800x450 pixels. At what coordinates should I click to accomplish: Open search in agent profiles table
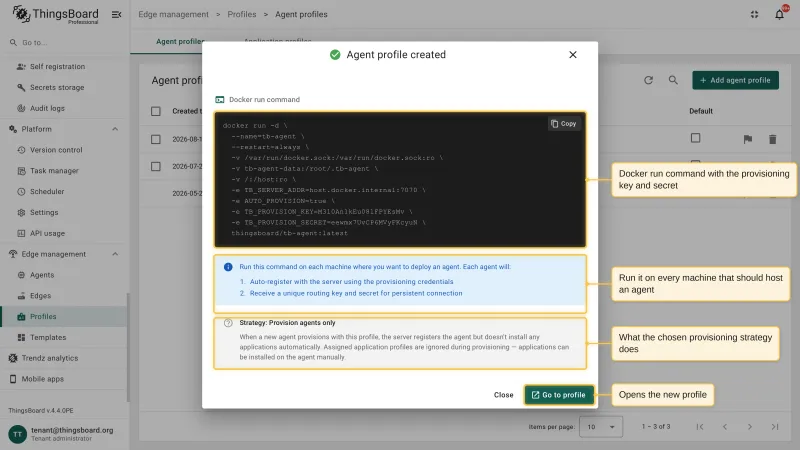(673, 80)
